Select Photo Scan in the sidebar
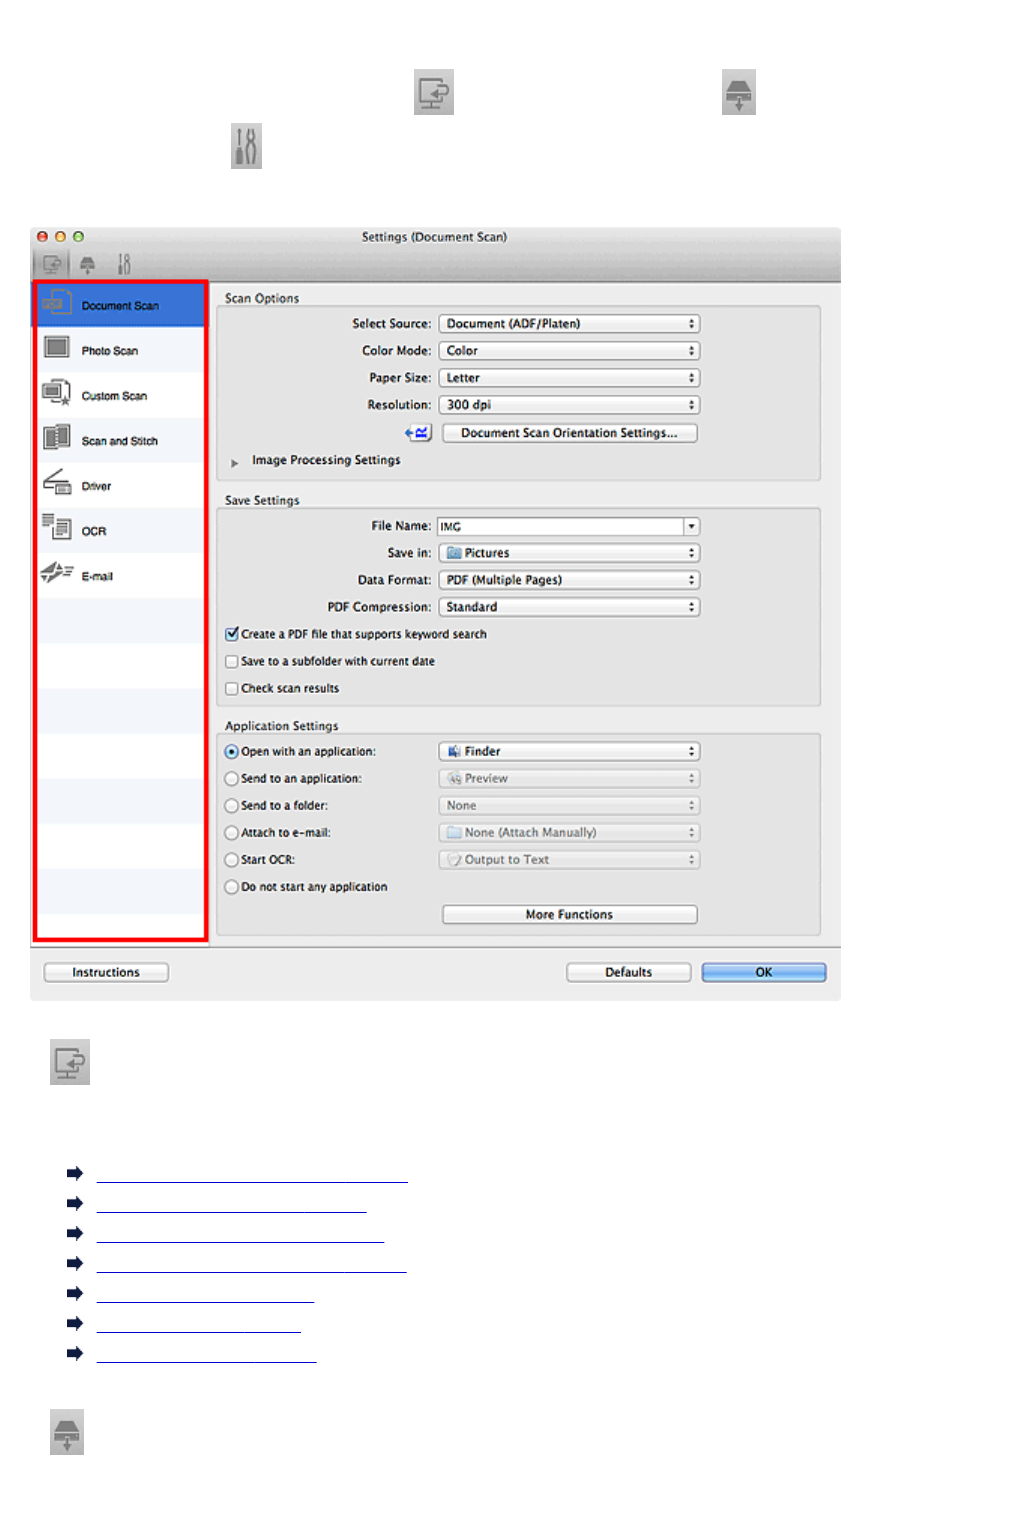Viewport: 1021px width, 1514px height. coord(121,350)
